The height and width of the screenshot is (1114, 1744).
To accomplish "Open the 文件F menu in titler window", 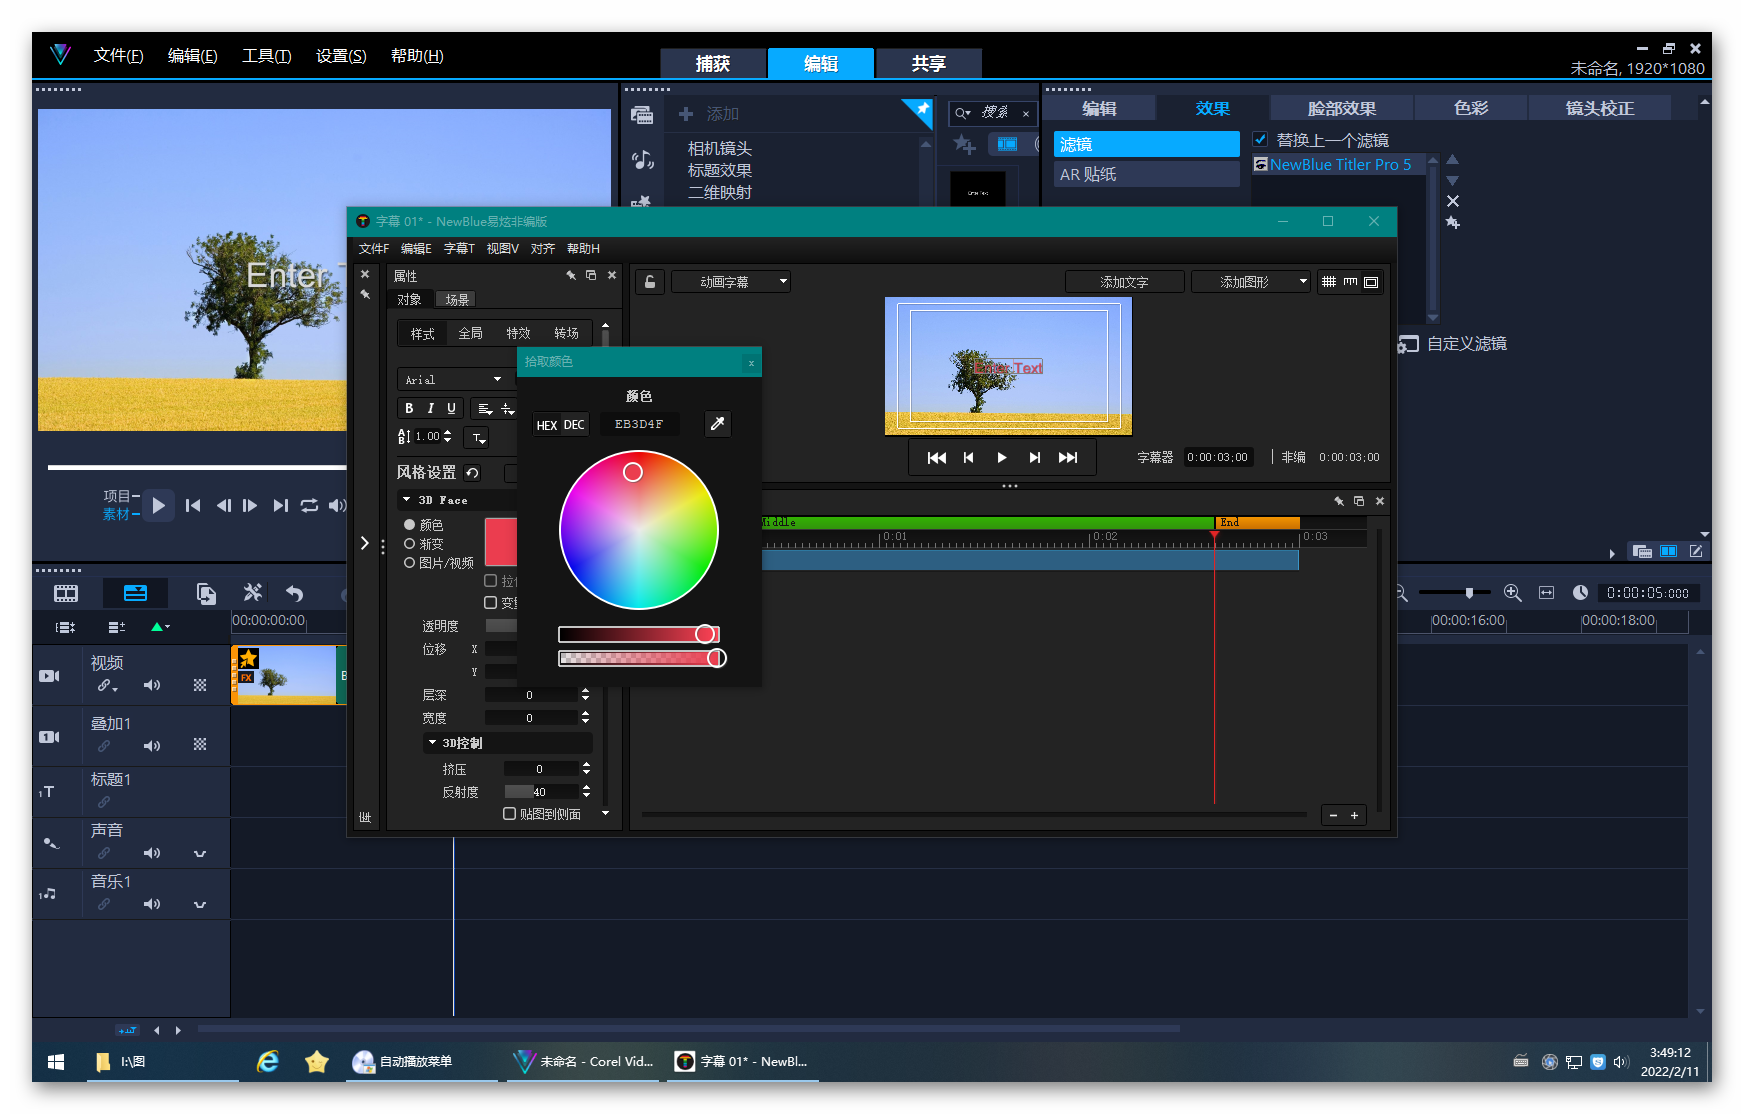I will tap(373, 249).
